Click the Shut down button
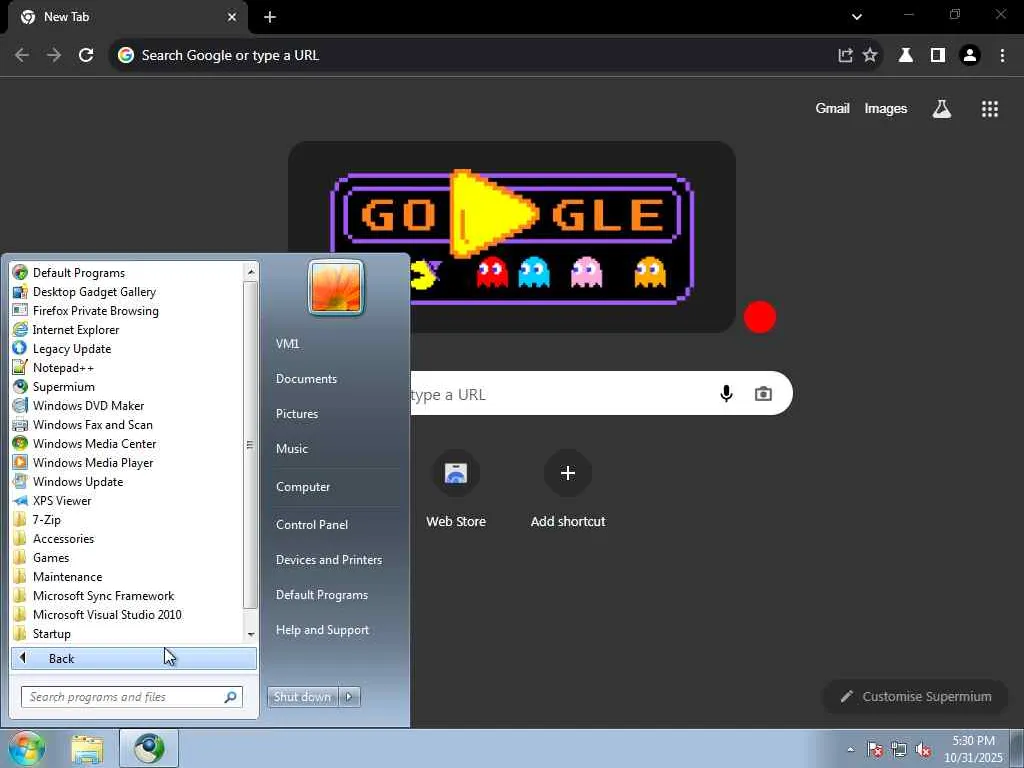1024x768 pixels. tap(302, 697)
